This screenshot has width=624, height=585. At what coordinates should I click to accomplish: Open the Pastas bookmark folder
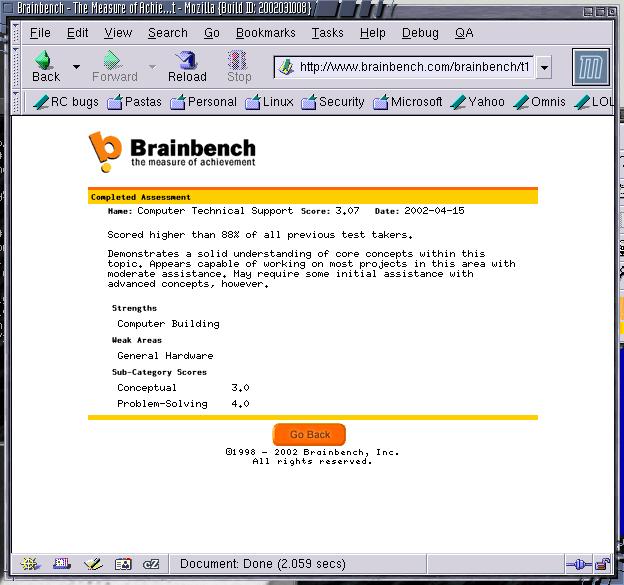pos(135,102)
